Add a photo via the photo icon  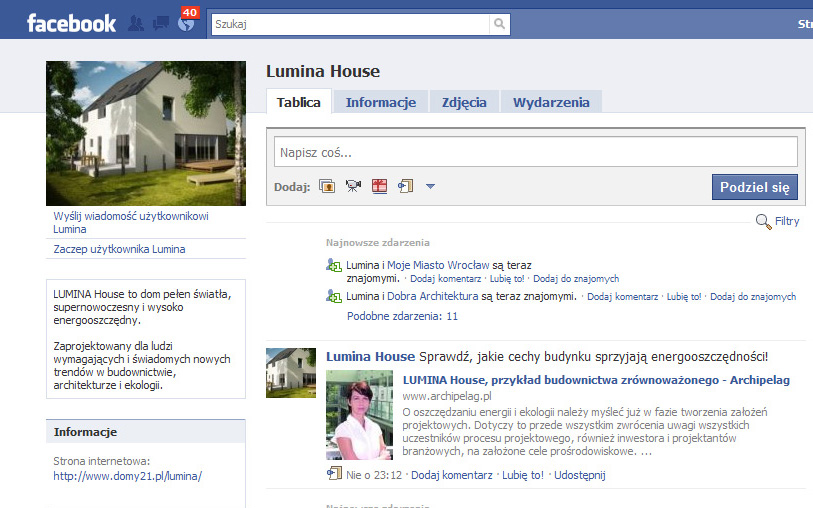pyautogui.click(x=327, y=186)
